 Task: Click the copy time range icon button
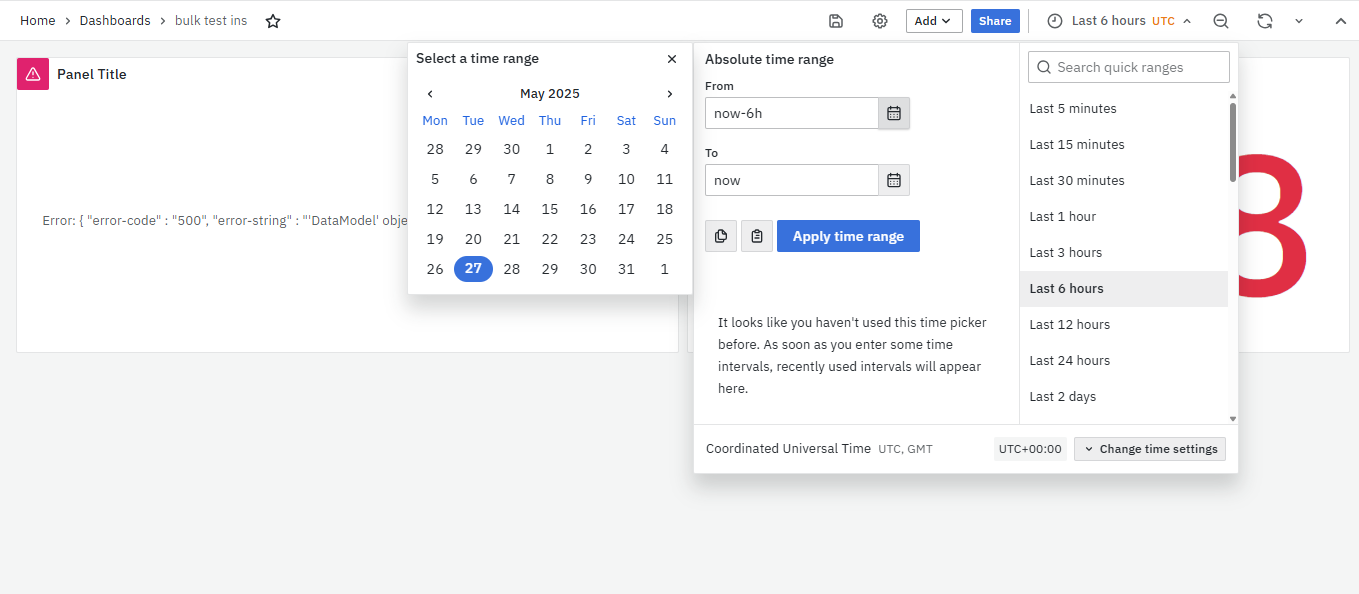(x=721, y=236)
